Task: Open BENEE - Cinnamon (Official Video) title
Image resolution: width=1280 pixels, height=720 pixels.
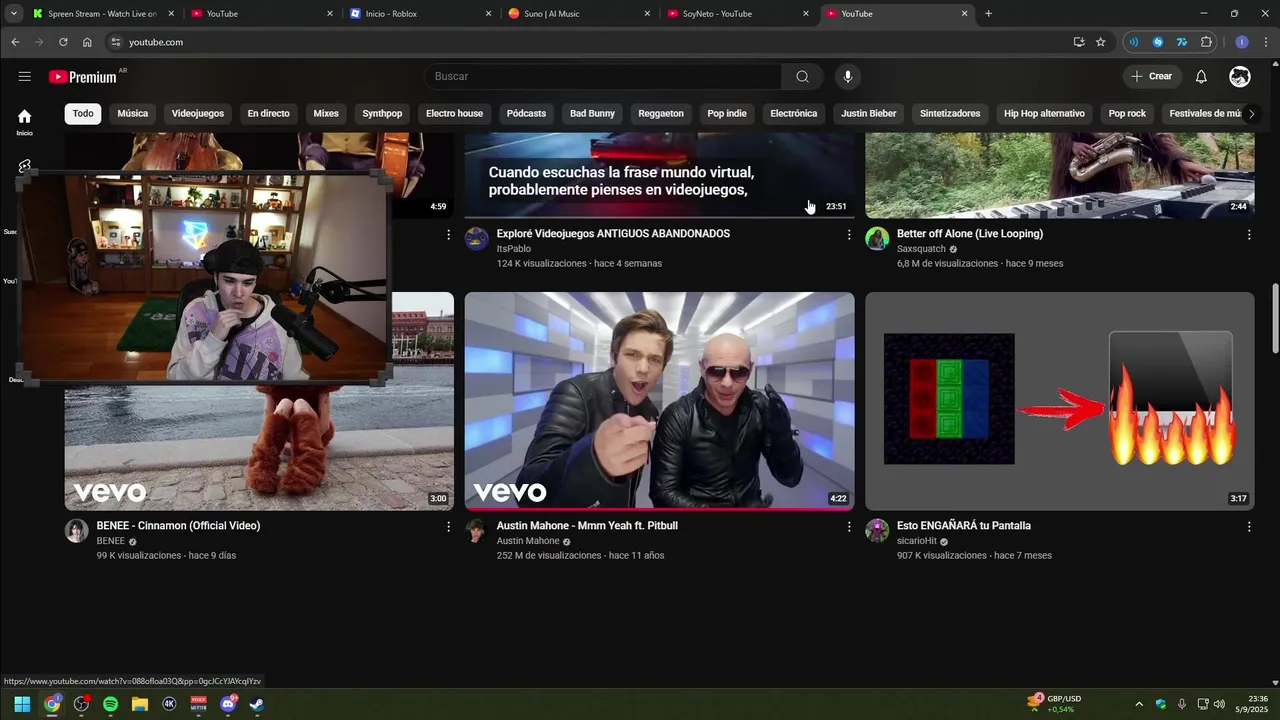Action: tap(178, 526)
